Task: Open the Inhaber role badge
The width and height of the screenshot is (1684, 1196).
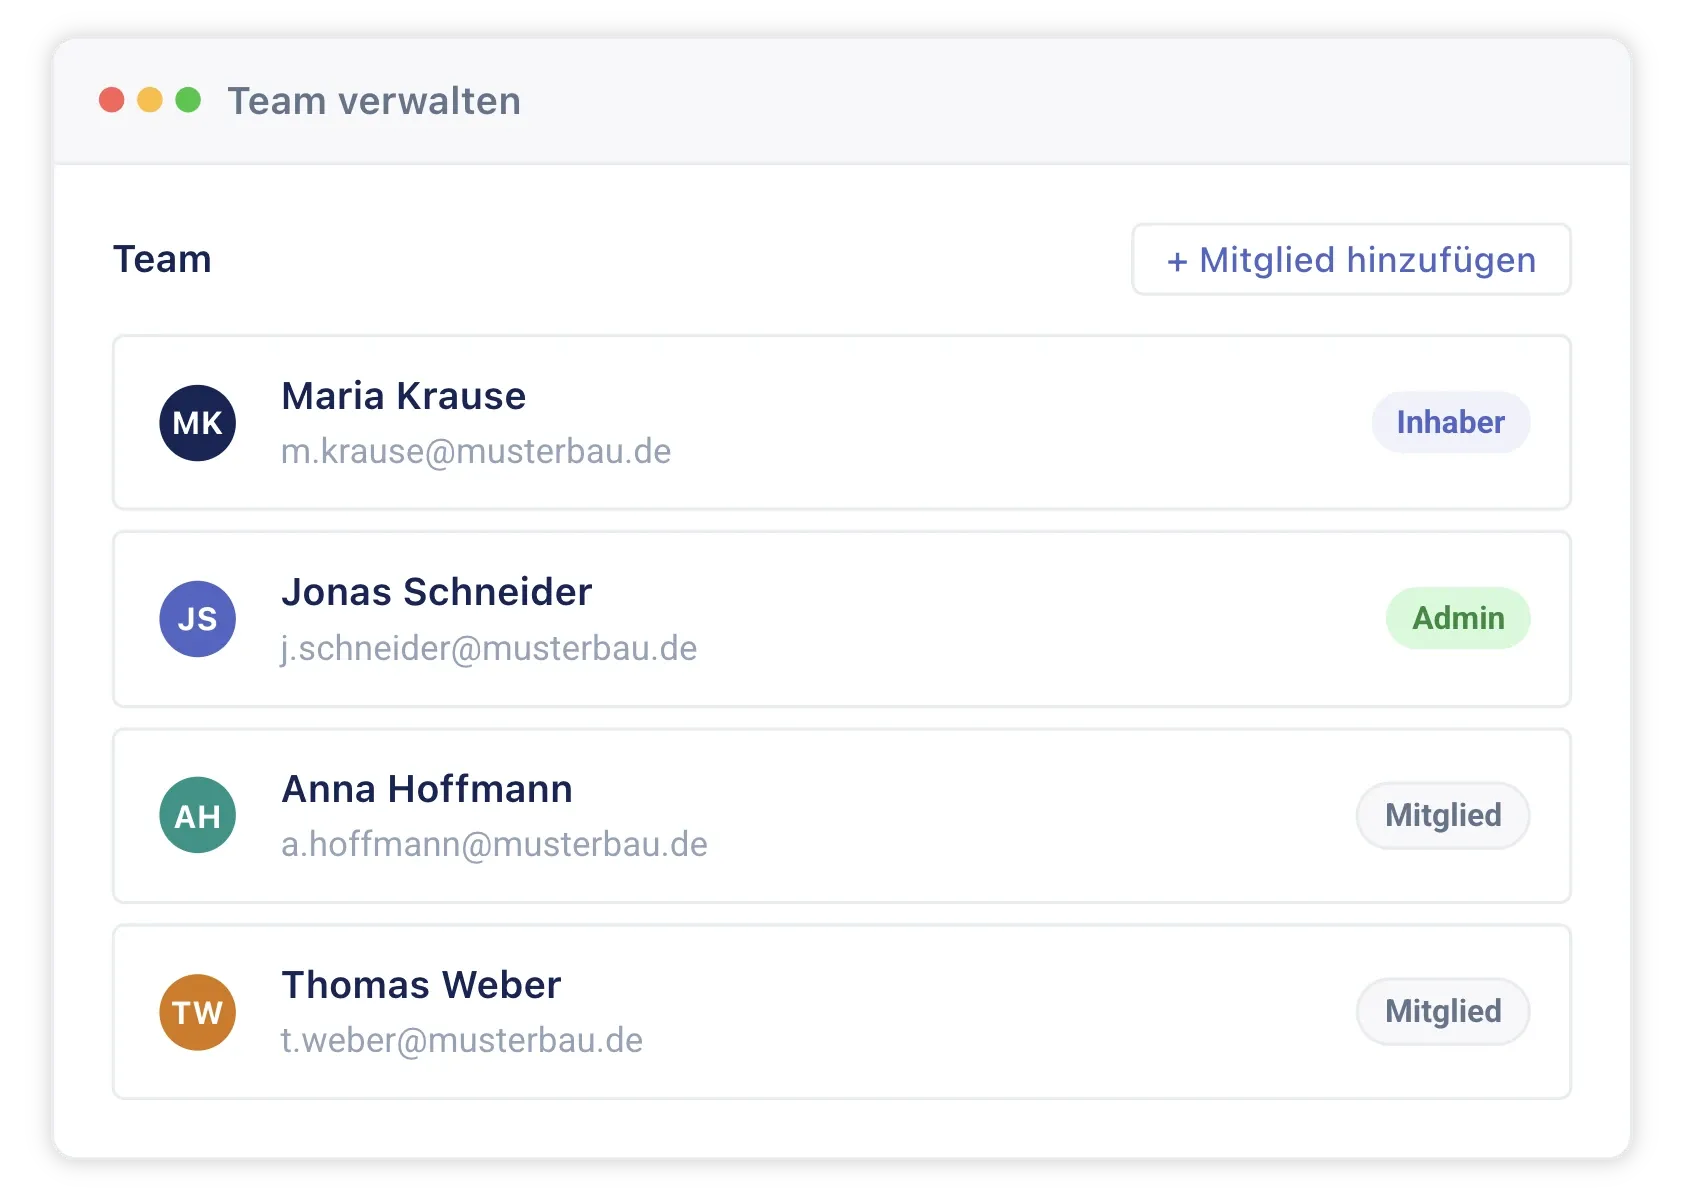Action: tap(1450, 422)
